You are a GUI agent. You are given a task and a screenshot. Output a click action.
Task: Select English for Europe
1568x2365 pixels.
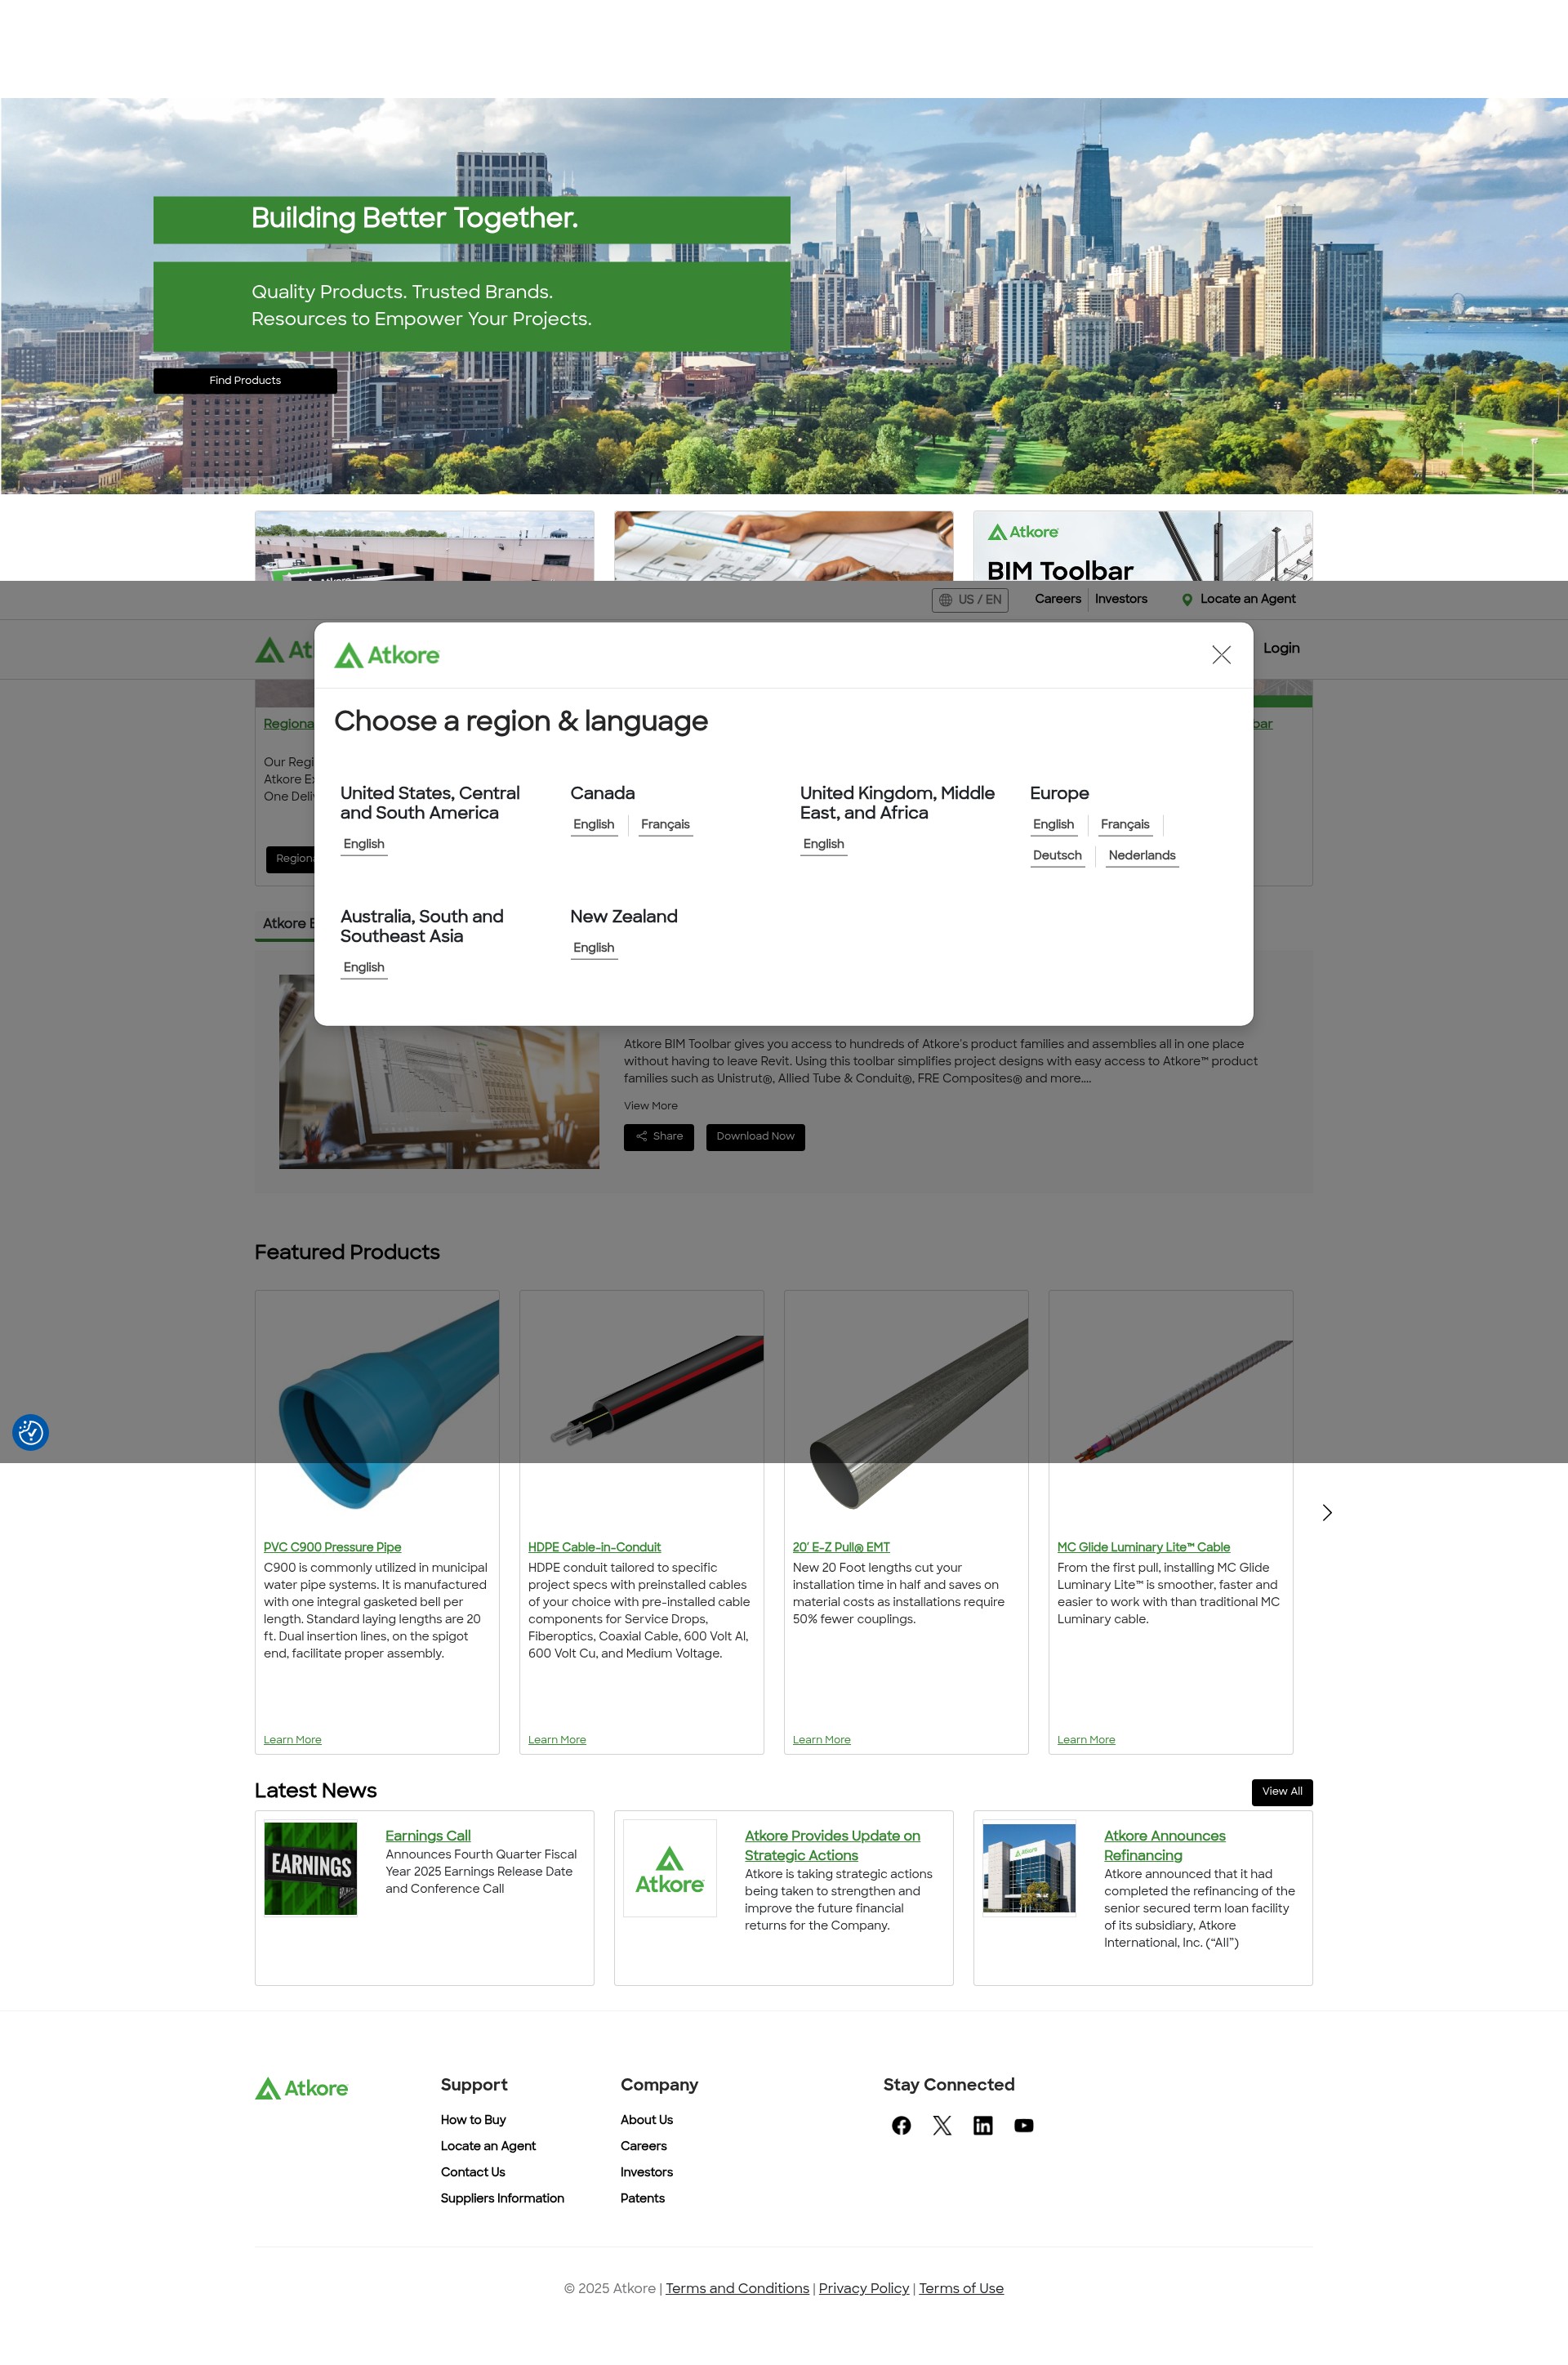pyautogui.click(x=1054, y=825)
